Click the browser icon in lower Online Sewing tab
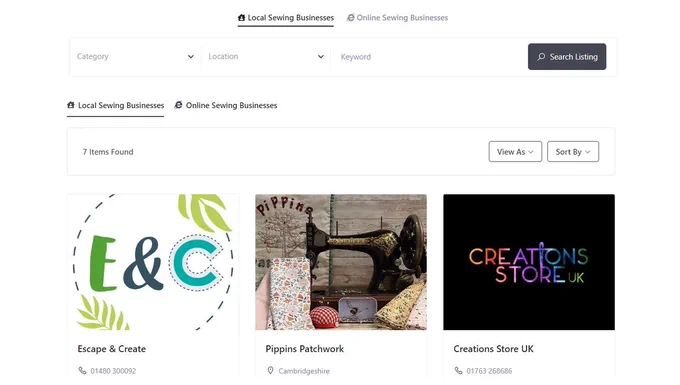680x385 pixels. pyautogui.click(x=178, y=105)
